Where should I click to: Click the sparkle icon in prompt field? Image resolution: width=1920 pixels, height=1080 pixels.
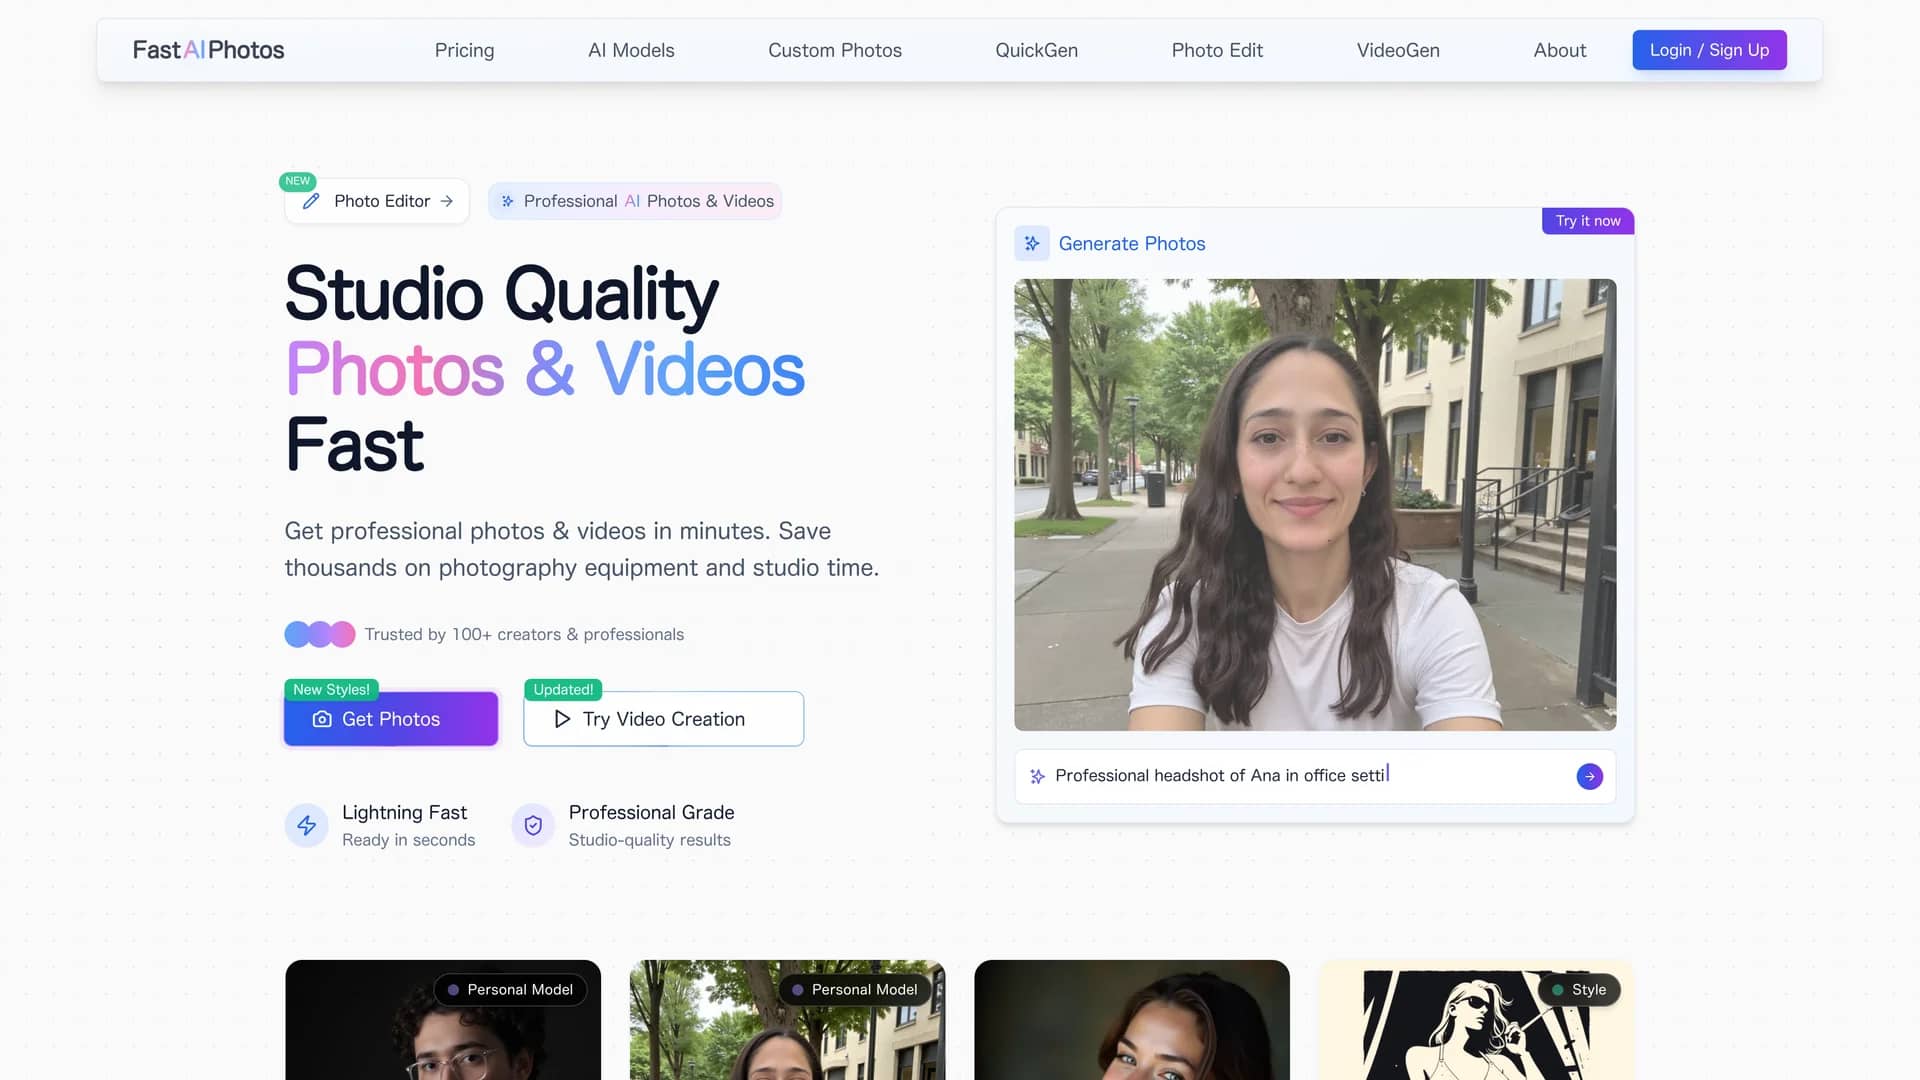[1037, 776]
